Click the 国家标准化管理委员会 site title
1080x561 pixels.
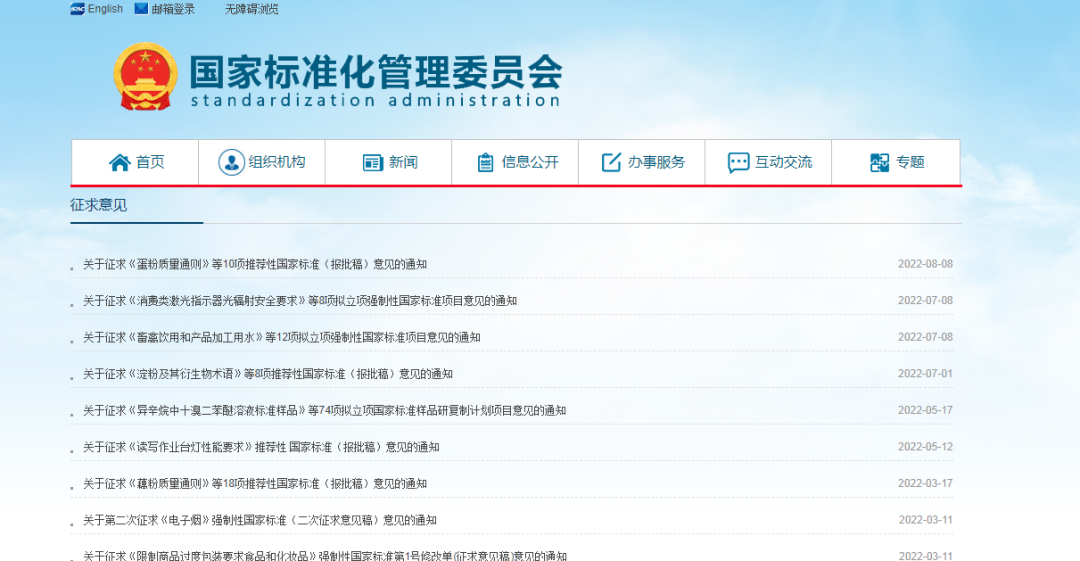tap(376, 72)
